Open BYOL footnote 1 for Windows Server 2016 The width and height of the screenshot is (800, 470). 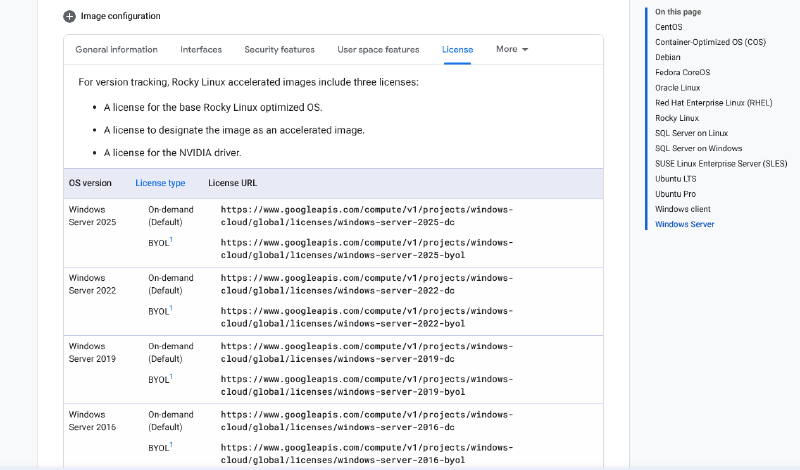(171, 445)
